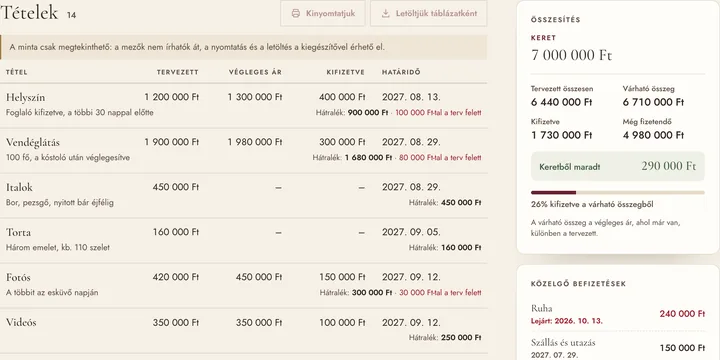Click the Kifizetve column header
Image resolution: width=720 pixels, height=360 pixels.
pos(346,72)
